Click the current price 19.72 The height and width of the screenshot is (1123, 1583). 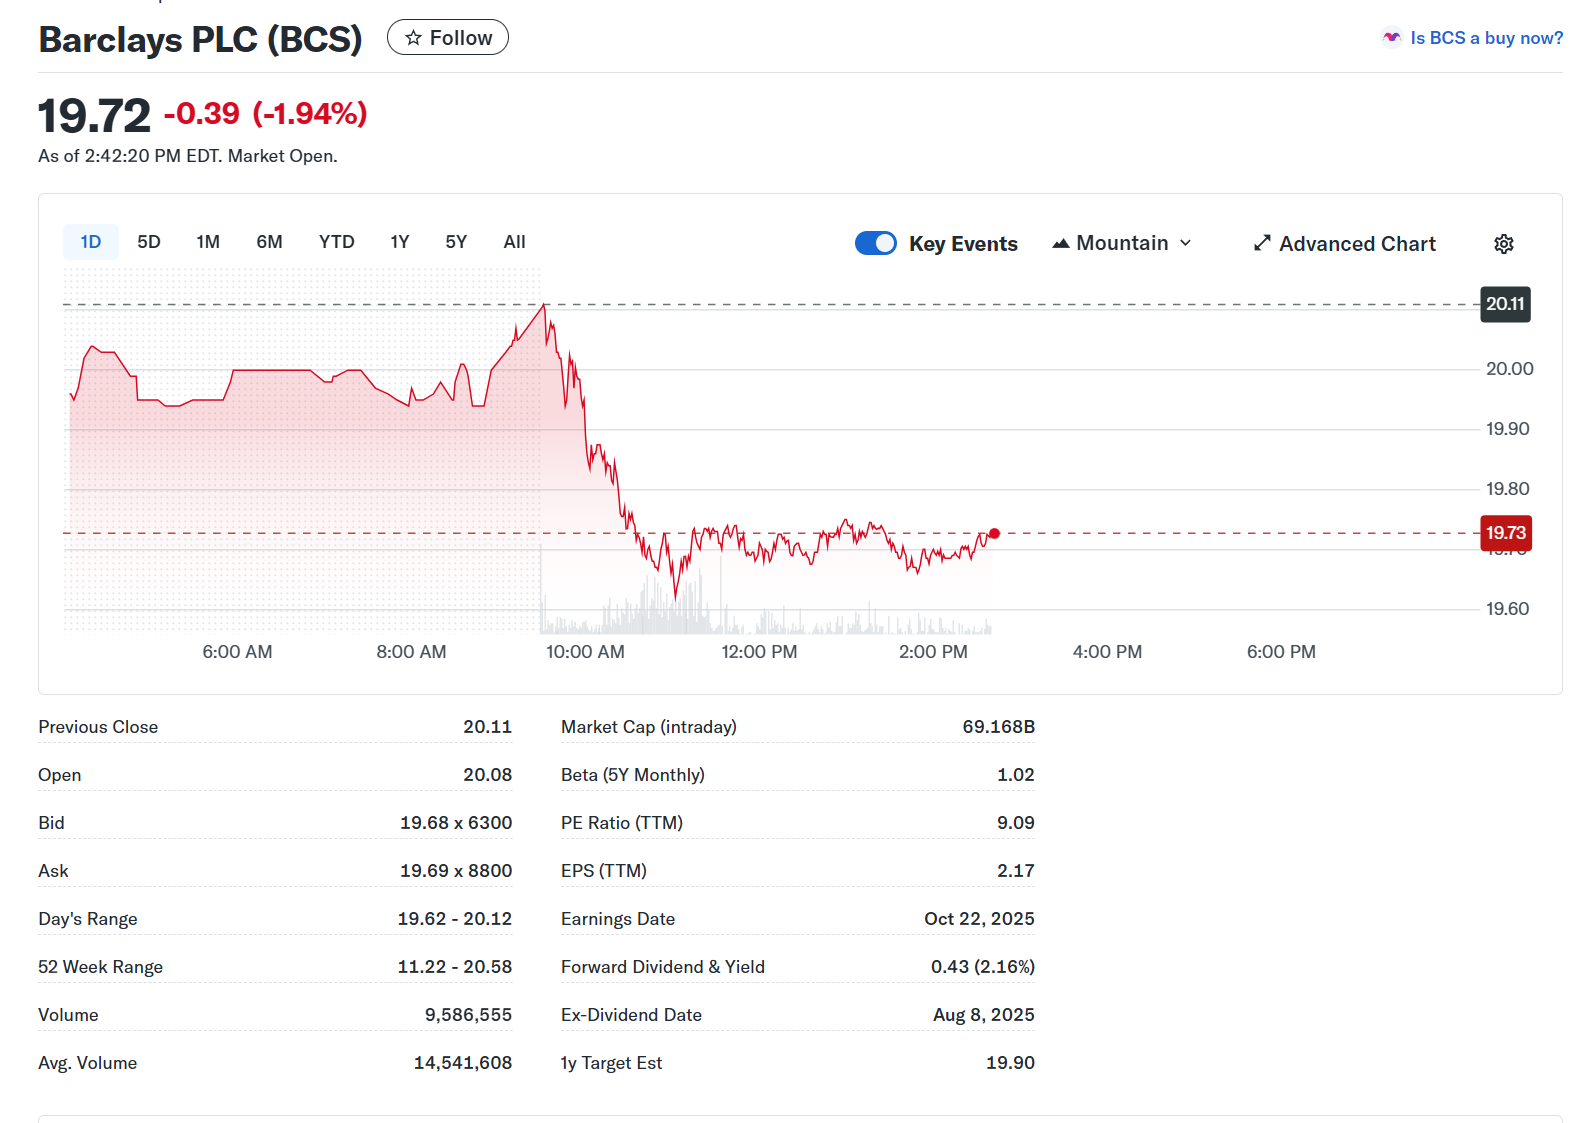tap(94, 115)
